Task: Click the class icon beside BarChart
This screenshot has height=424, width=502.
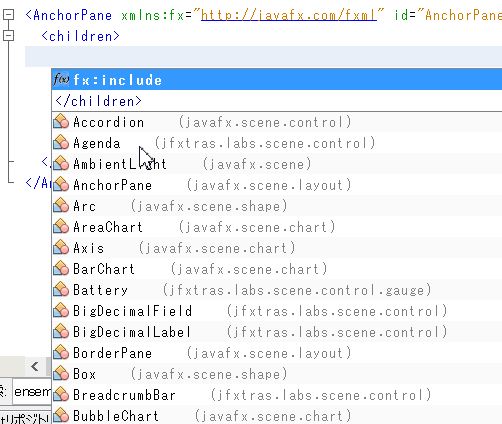Action: [61, 269]
